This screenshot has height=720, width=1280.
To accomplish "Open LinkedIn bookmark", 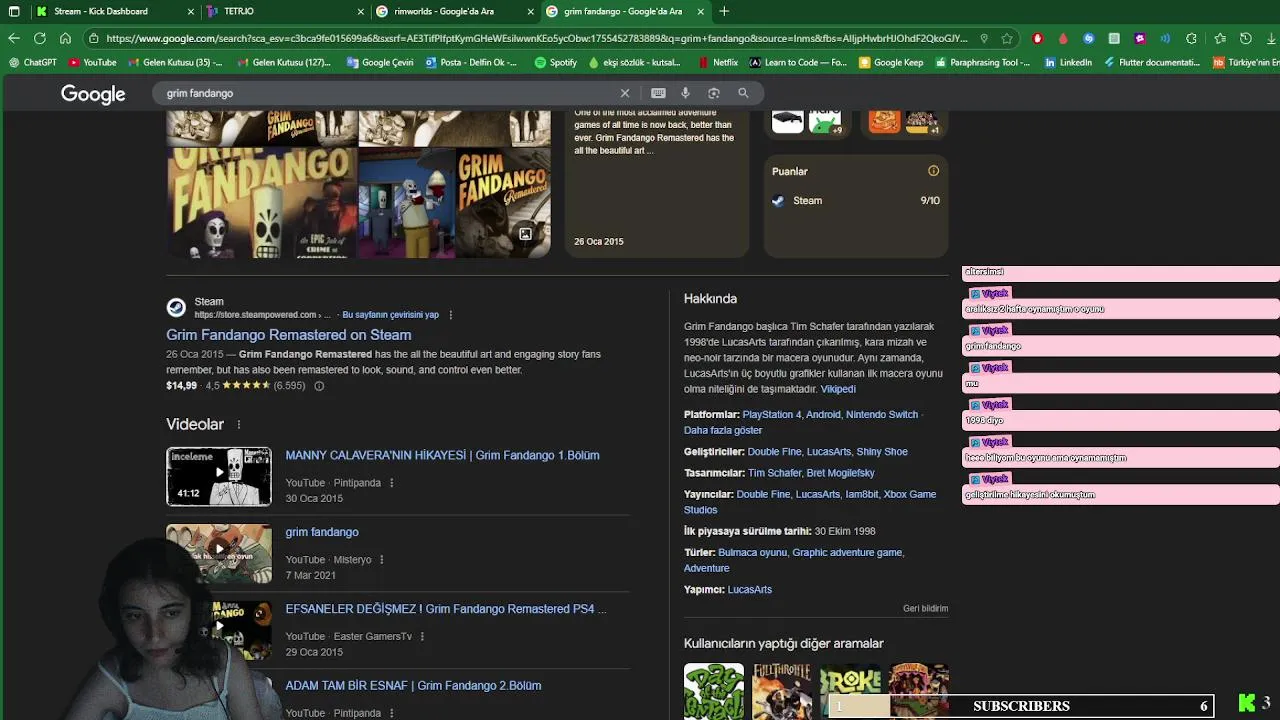I will [1068, 62].
